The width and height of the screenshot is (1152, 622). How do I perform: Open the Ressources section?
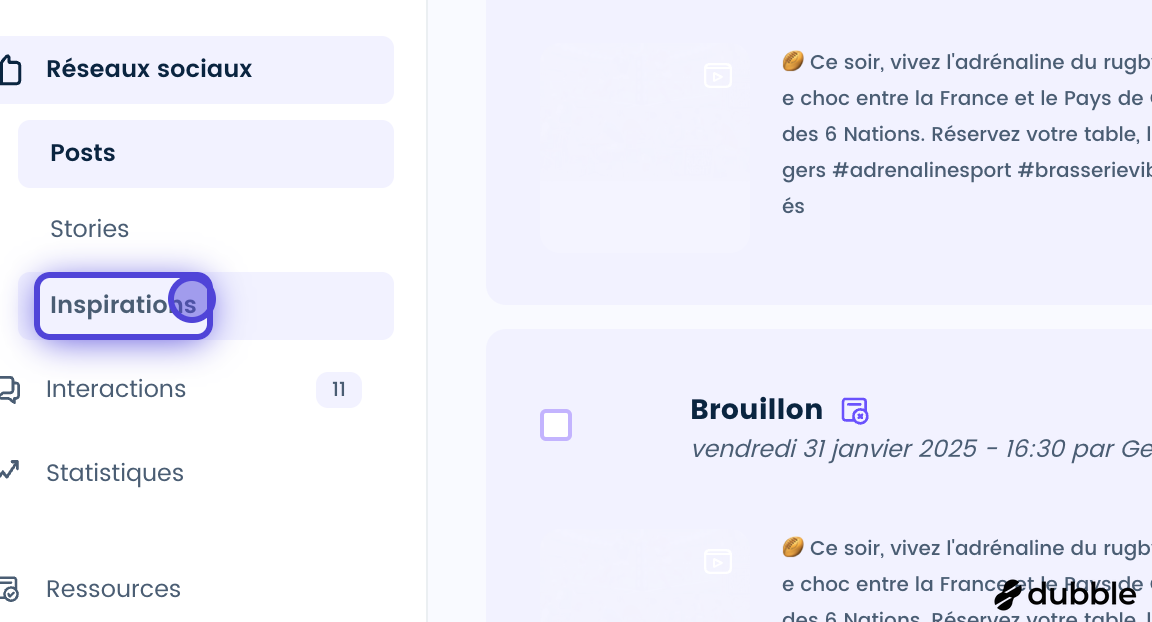(x=113, y=589)
